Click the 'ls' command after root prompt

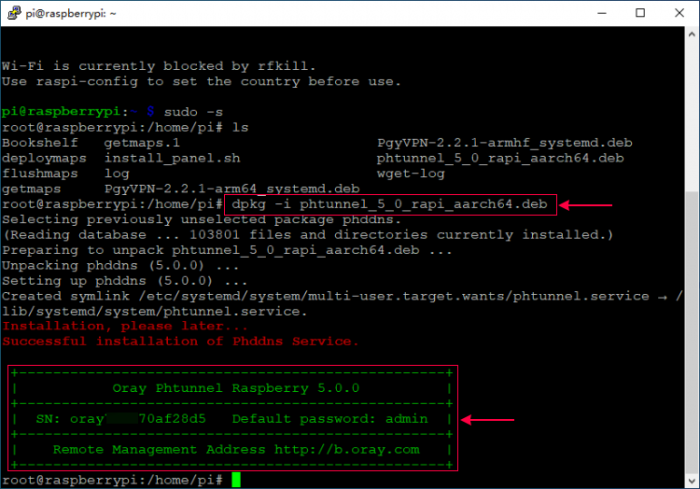click(240, 127)
